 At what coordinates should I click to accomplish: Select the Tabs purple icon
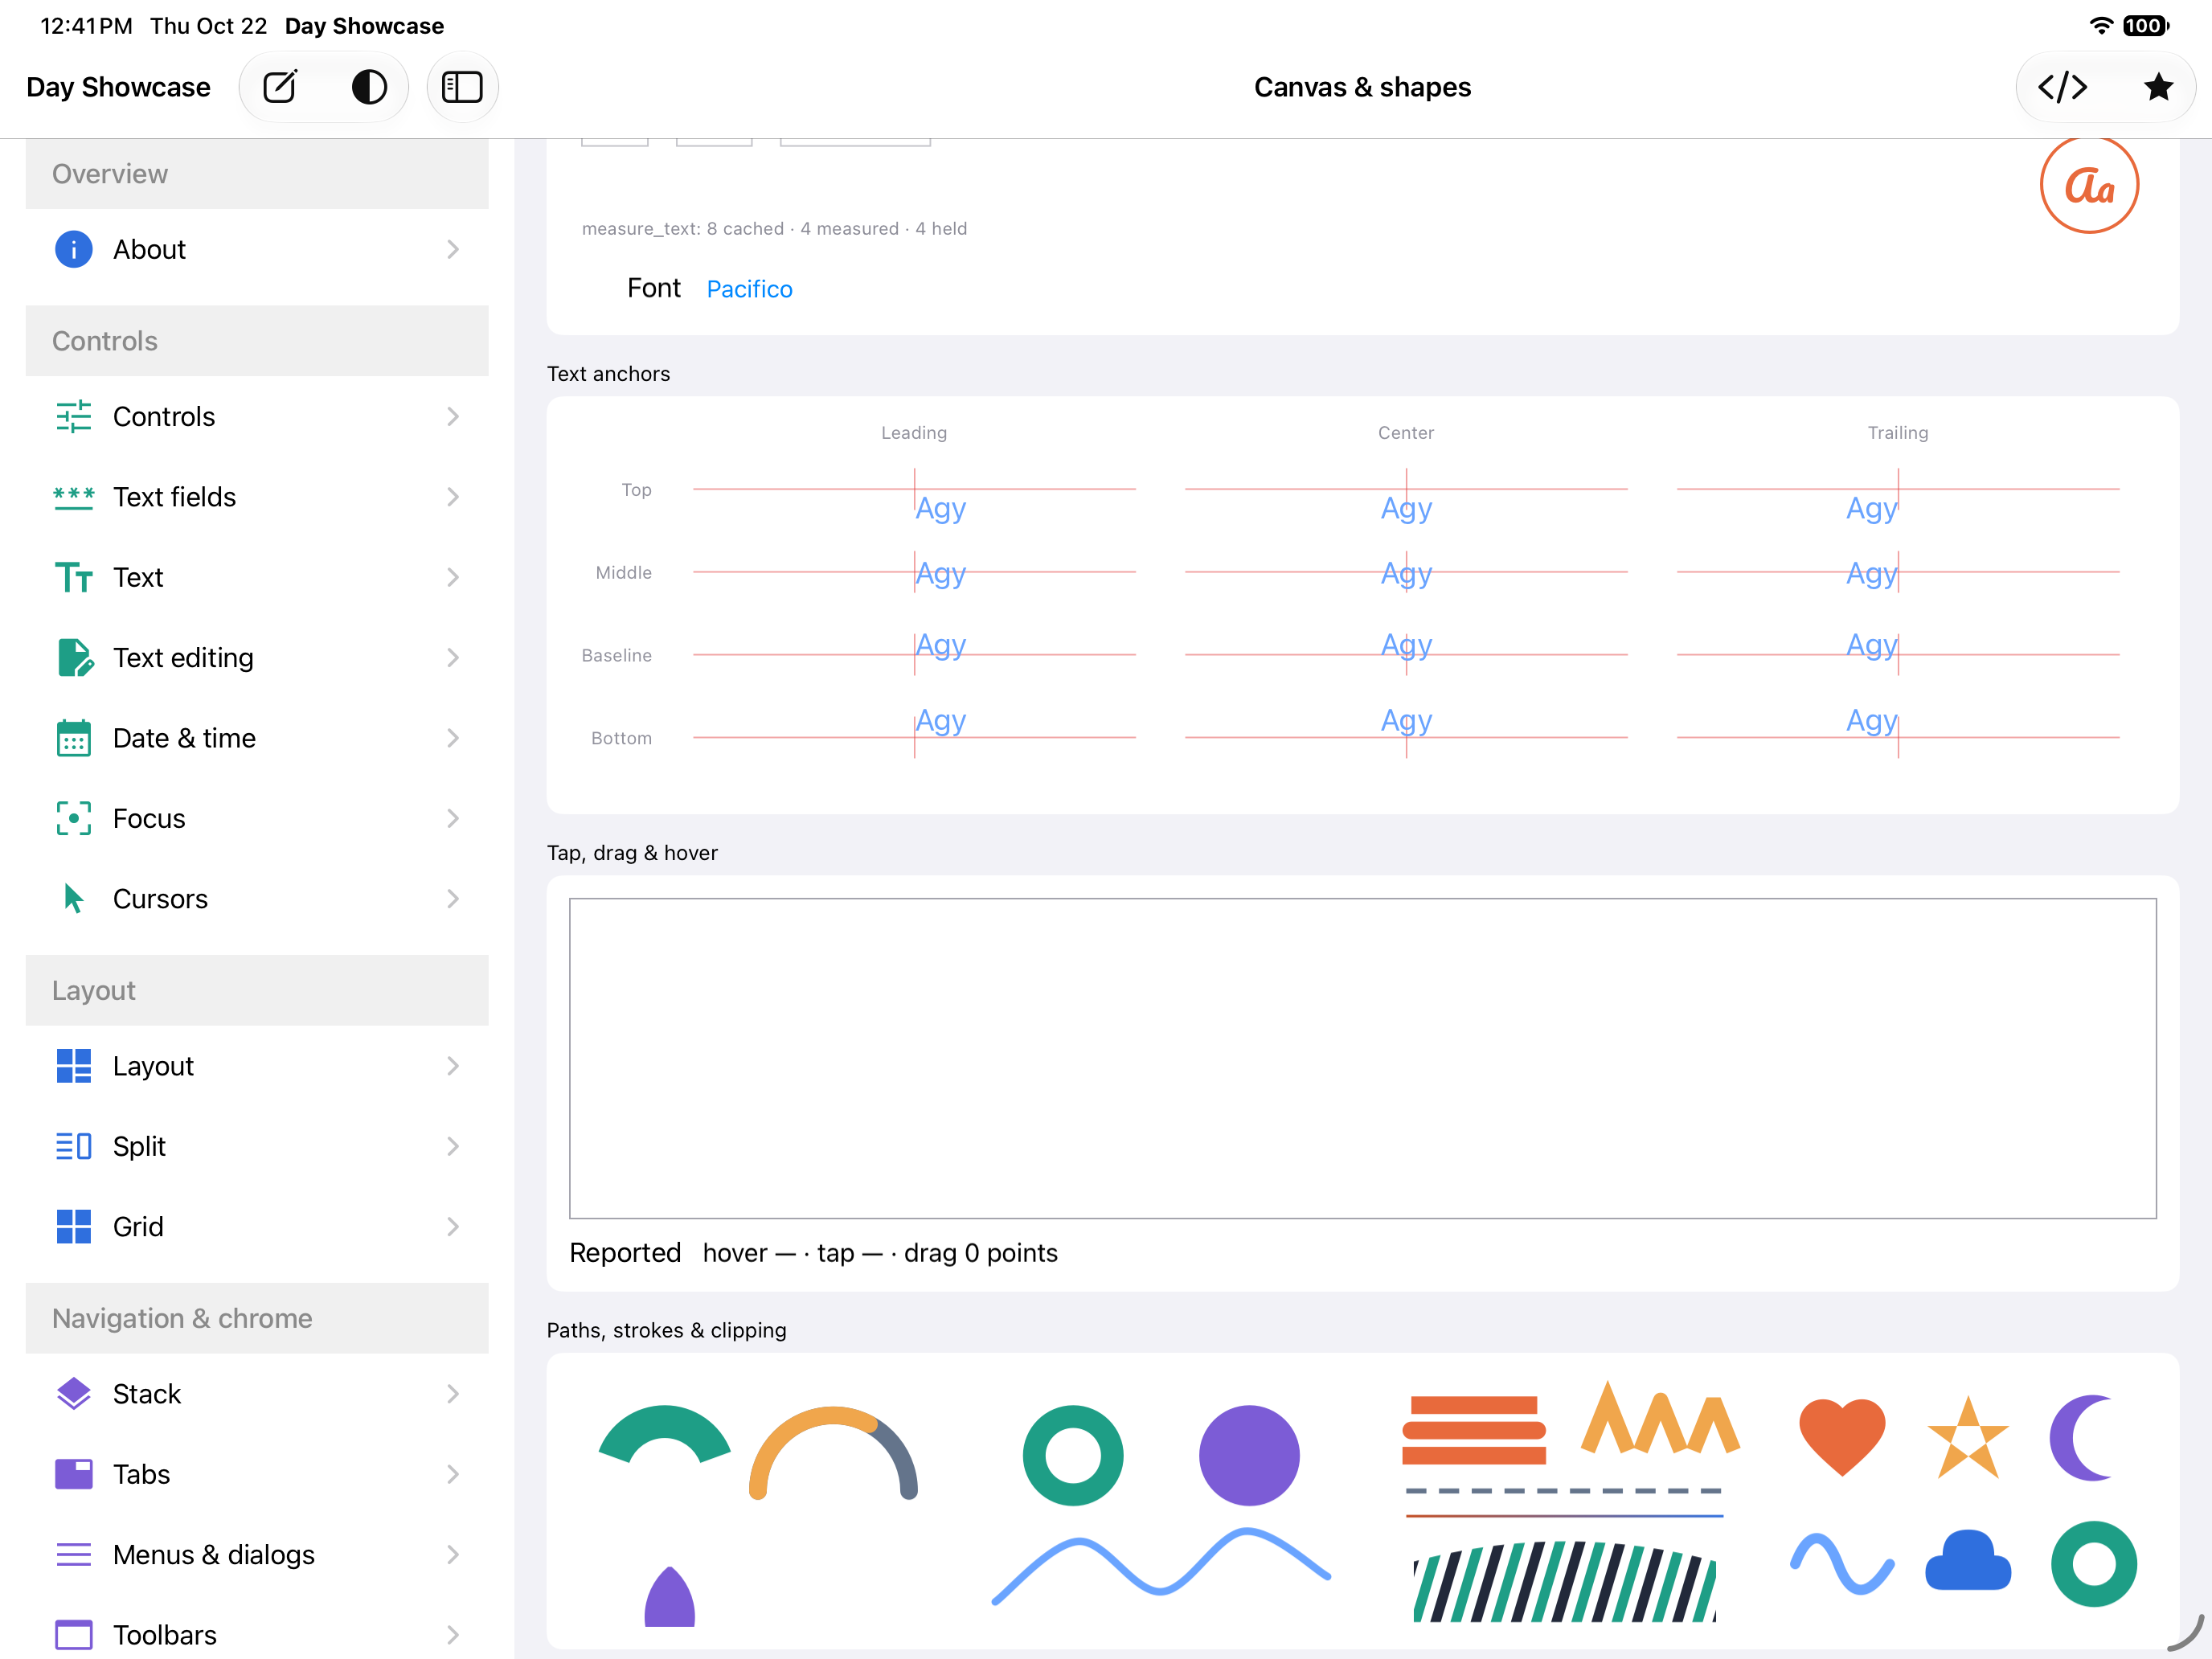click(x=73, y=1474)
